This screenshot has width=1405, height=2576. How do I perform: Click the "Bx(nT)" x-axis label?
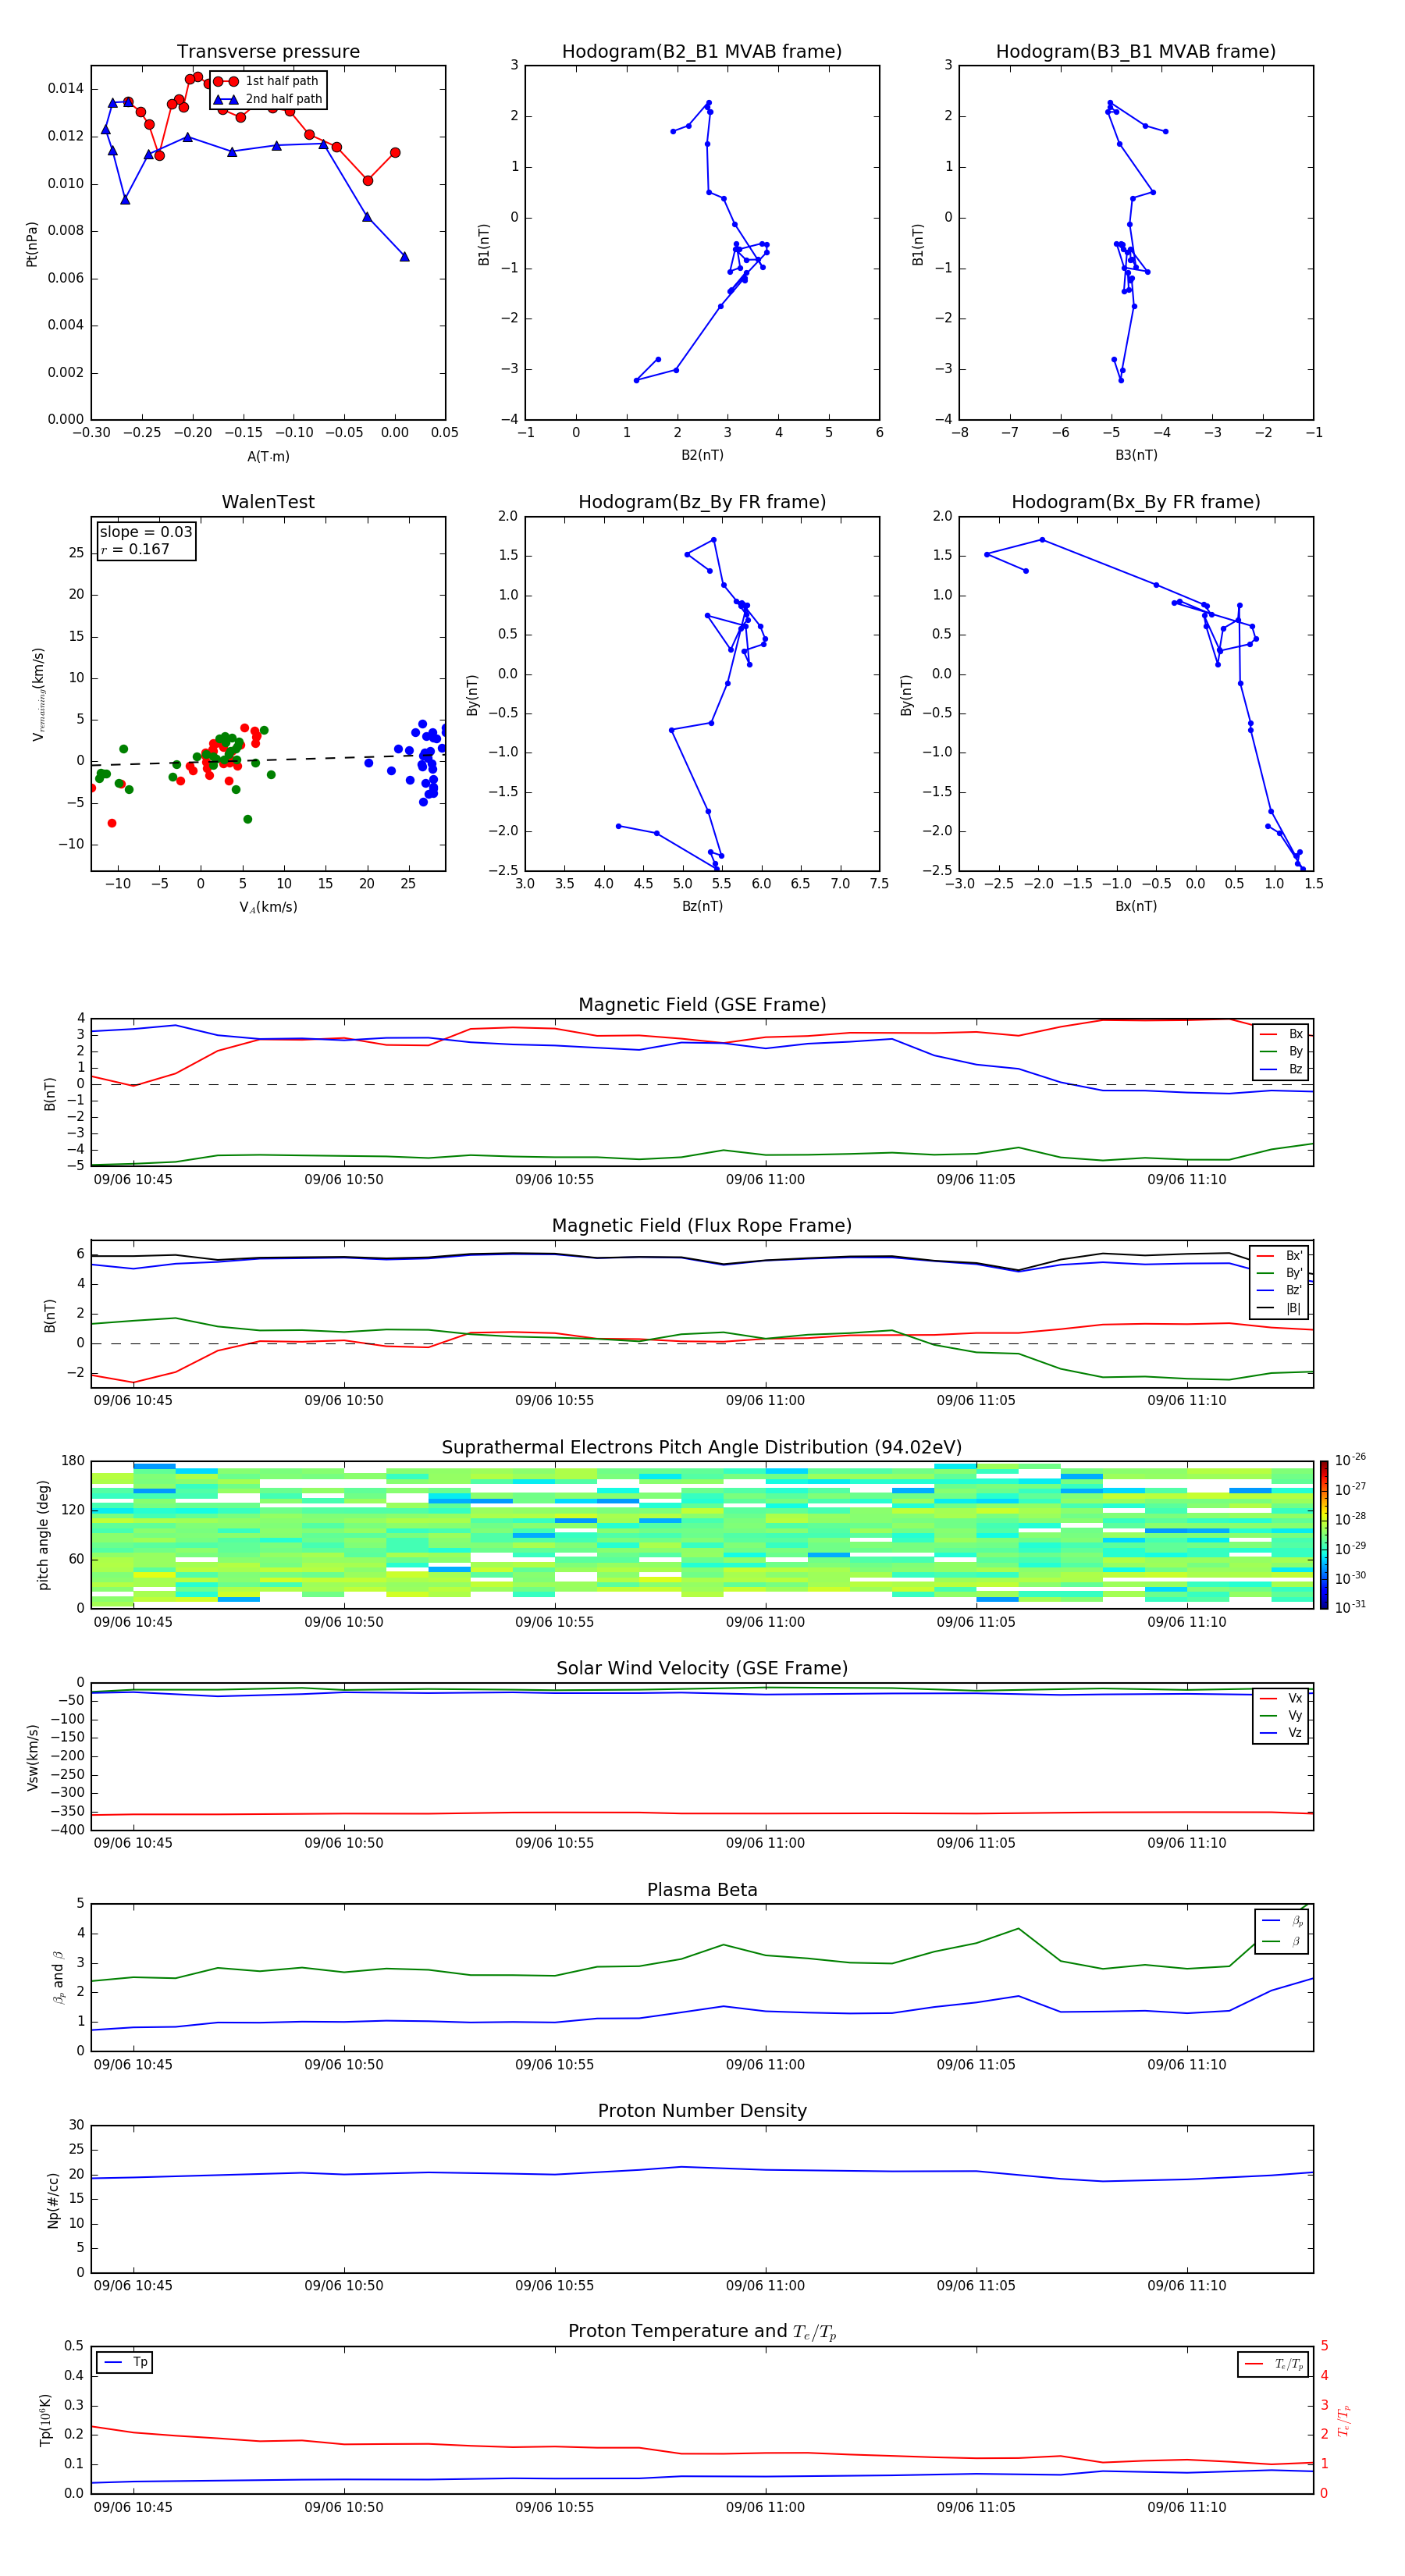click(1136, 906)
